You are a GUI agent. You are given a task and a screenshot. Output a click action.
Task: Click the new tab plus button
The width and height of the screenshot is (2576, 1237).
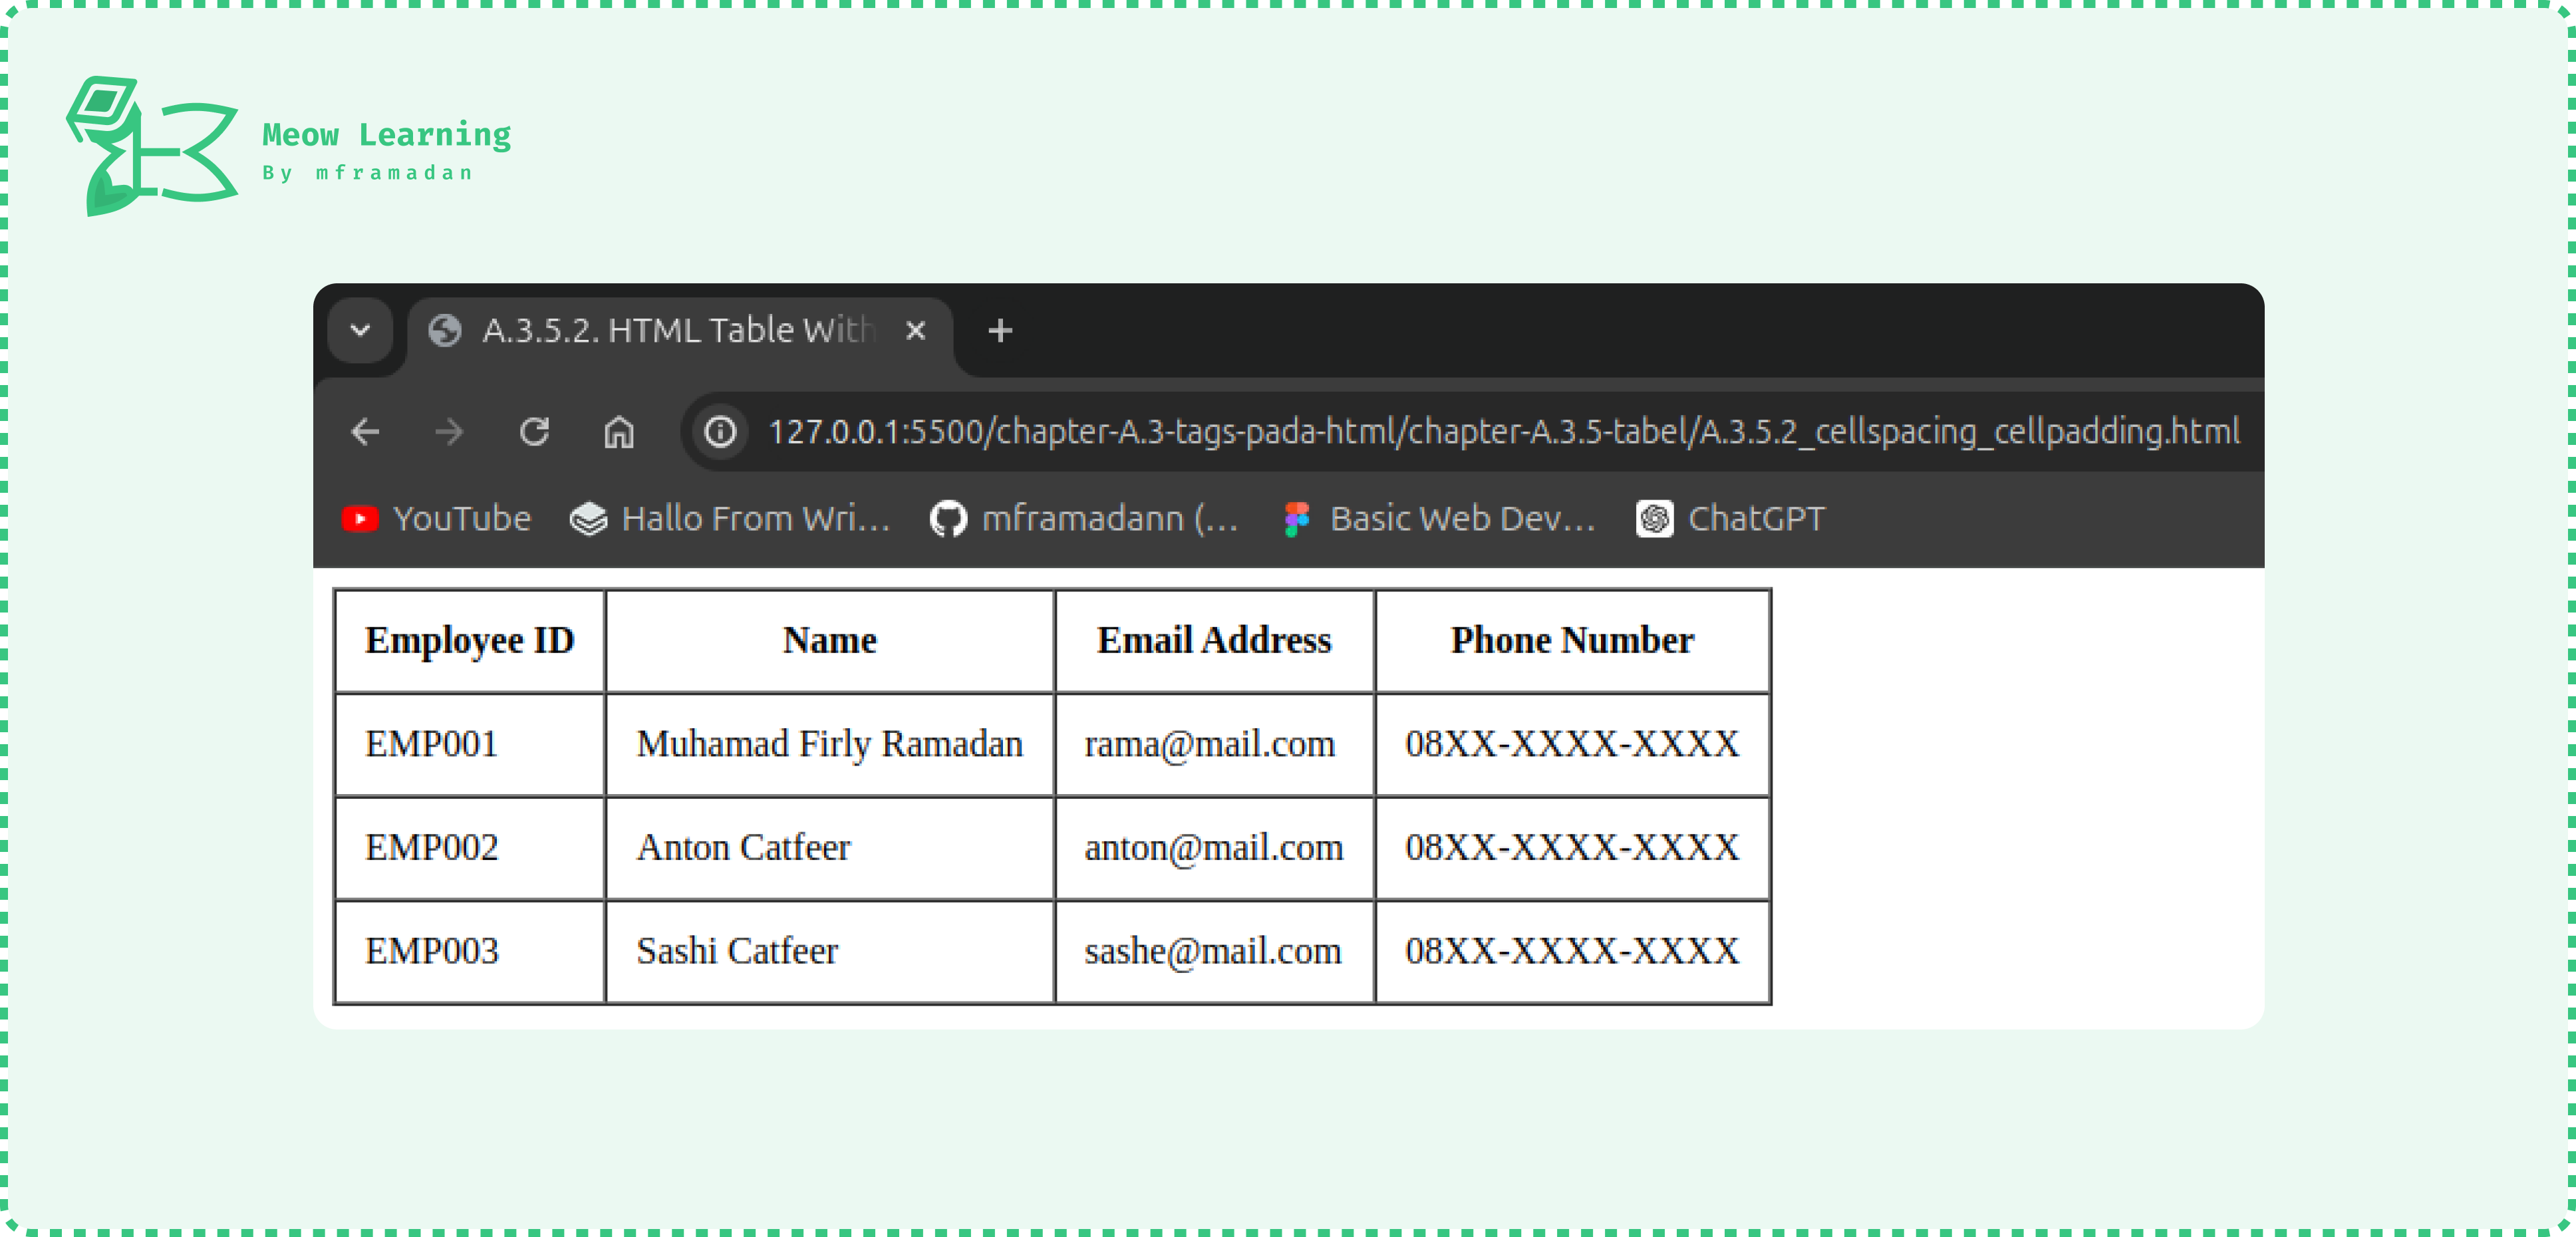point(1000,329)
